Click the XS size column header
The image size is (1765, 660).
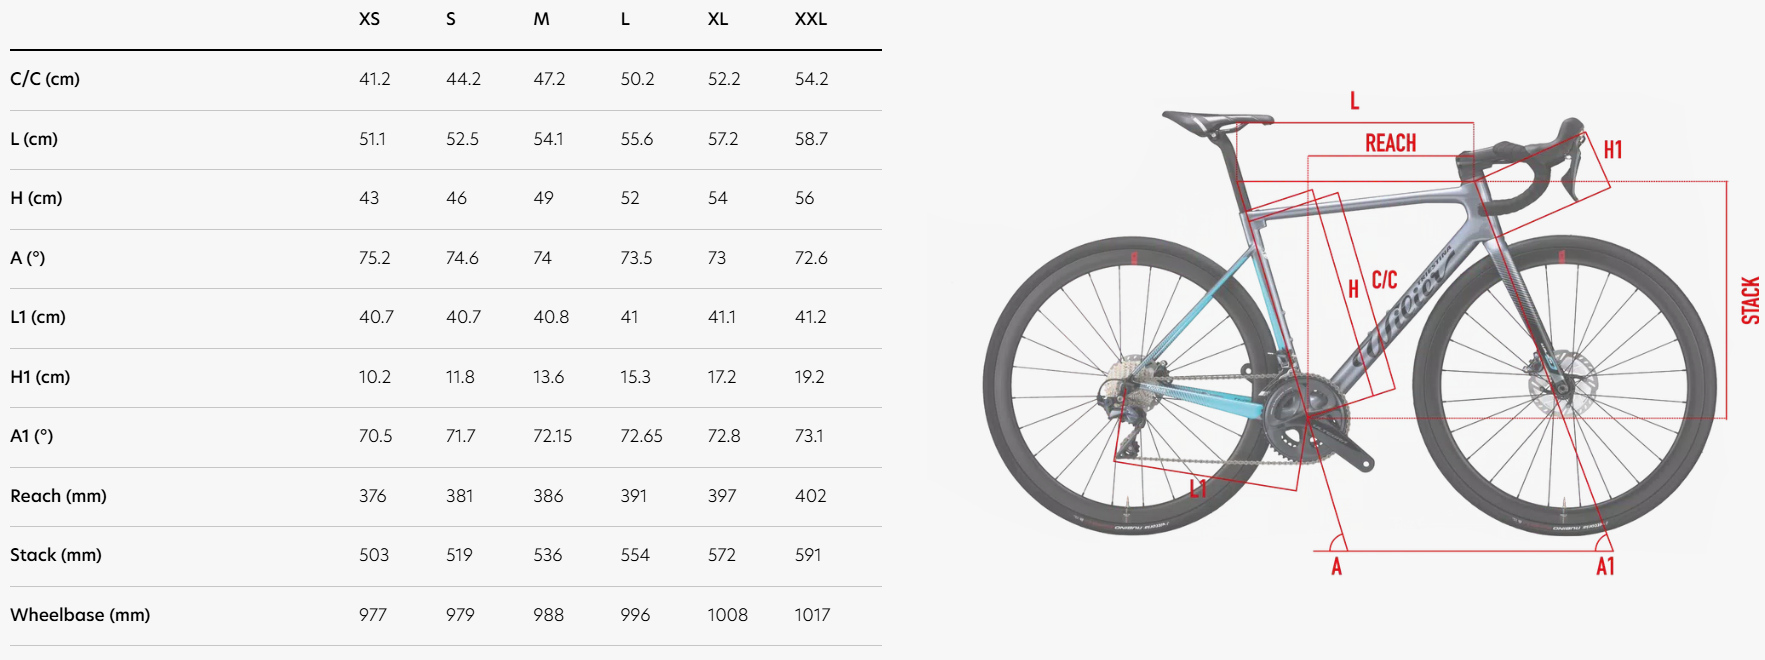[369, 19]
